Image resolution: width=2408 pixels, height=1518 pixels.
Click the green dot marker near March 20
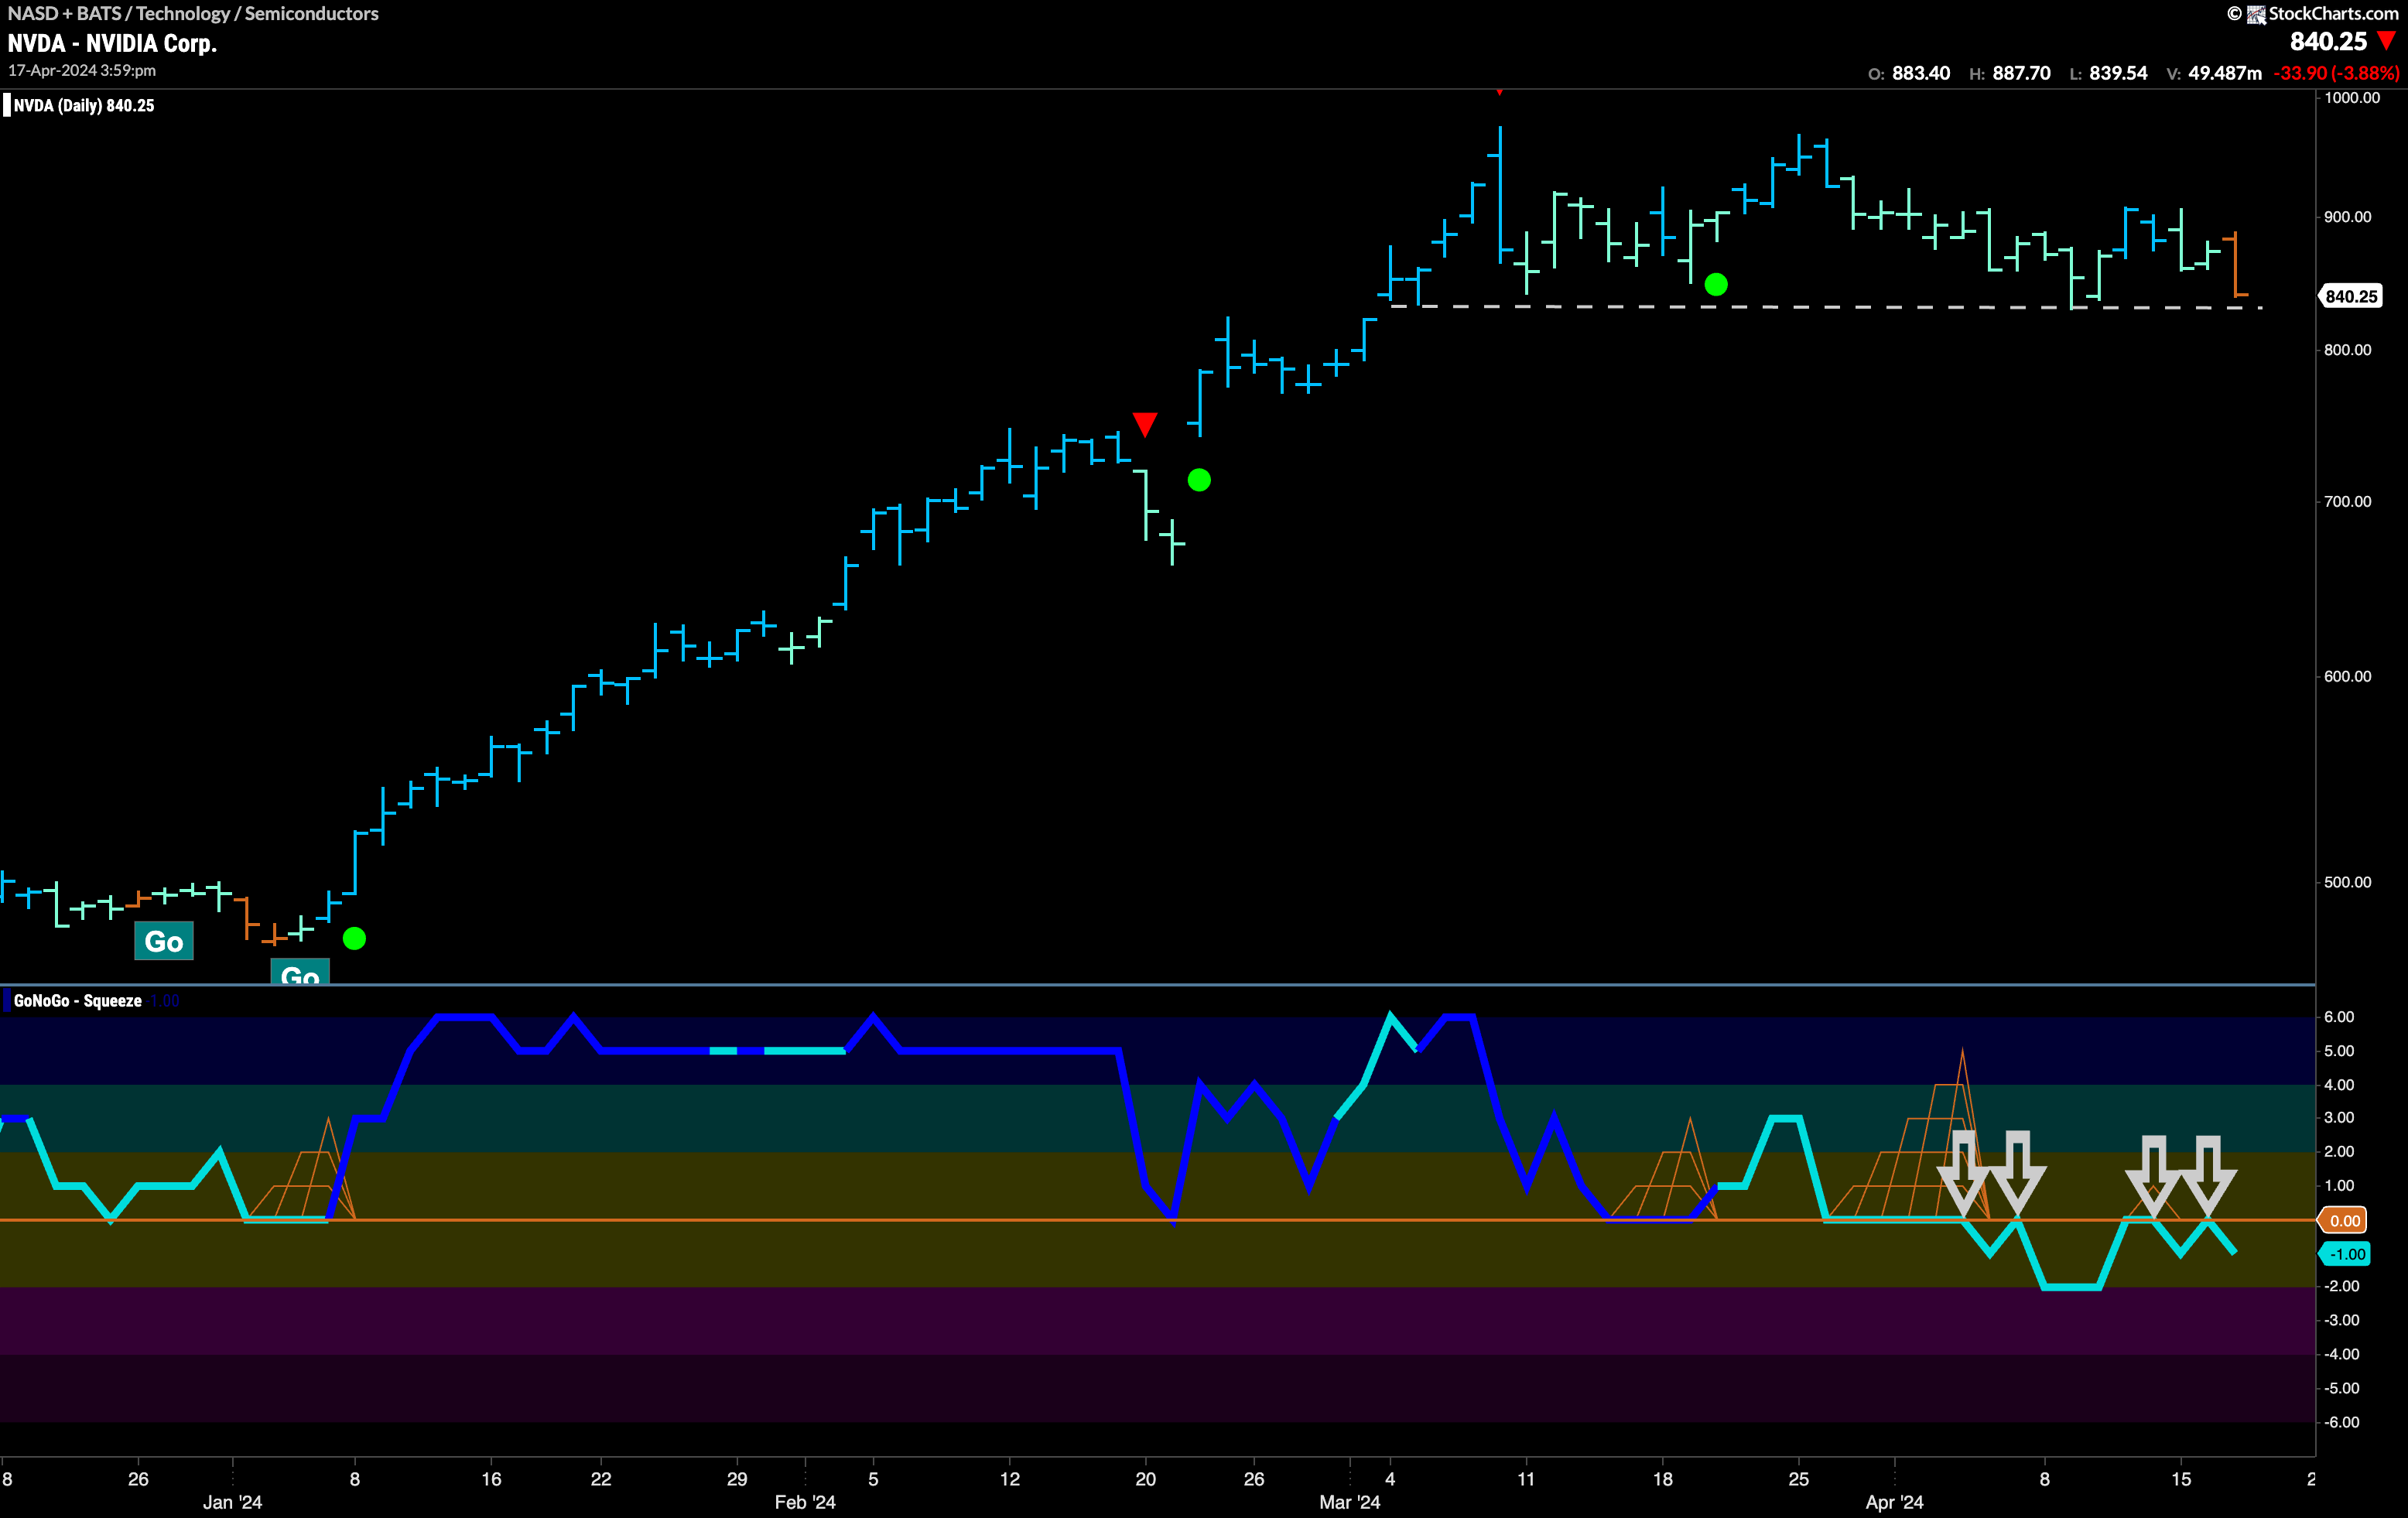point(1716,284)
